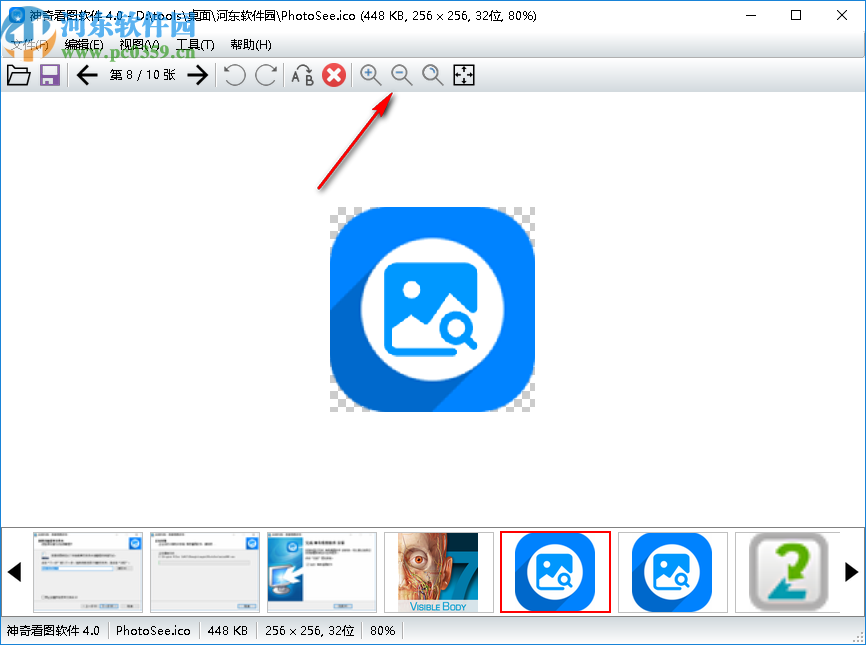866x645 pixels.
Task: Open the 文件(F) menu
Action: (x=30, y=45)
